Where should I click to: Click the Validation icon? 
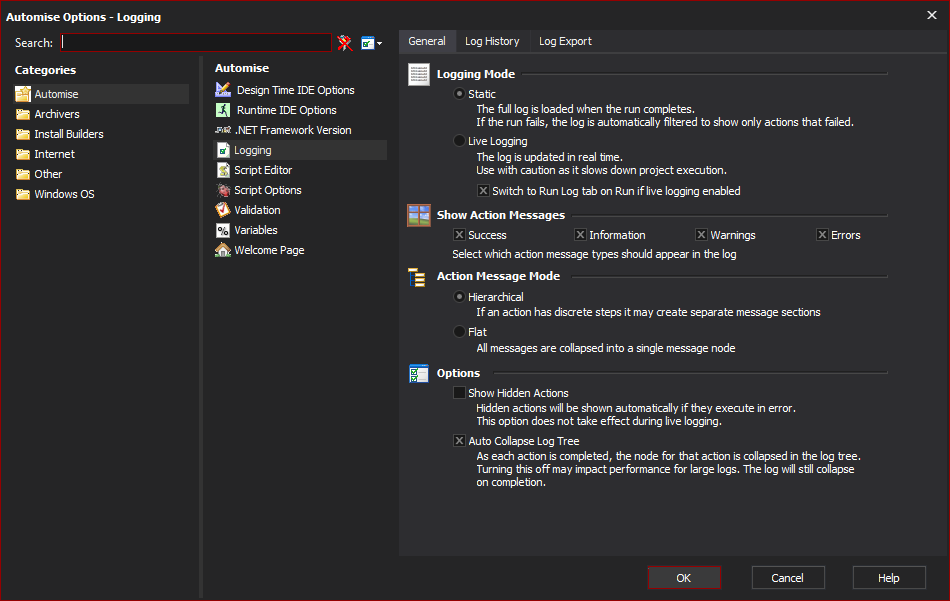tap(223, 210)
